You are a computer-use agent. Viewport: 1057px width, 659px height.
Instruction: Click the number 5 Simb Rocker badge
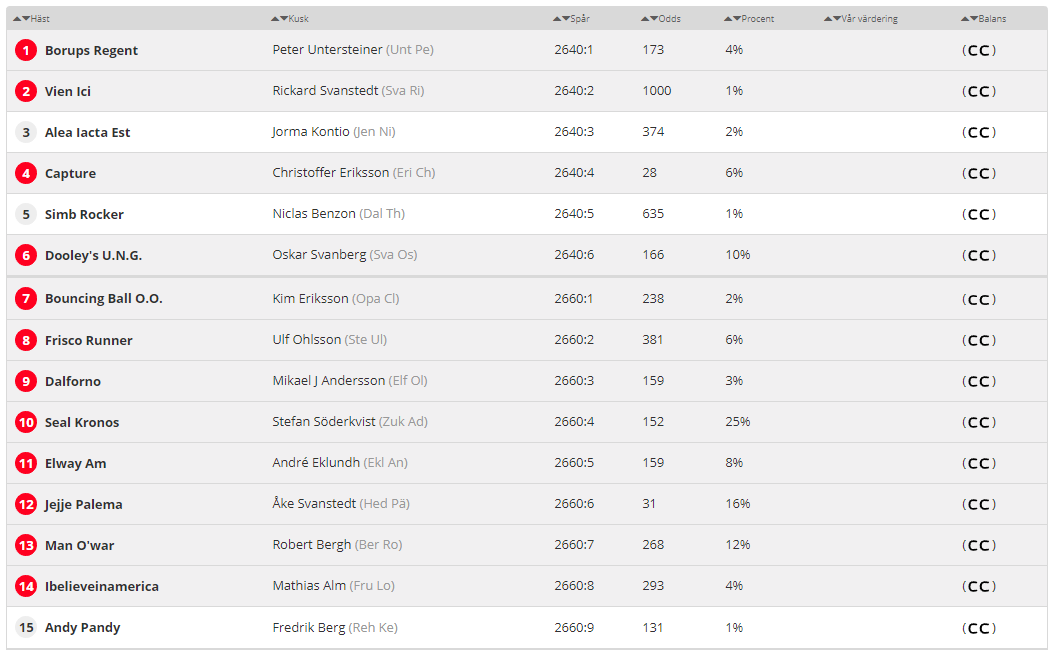(26, 214)
